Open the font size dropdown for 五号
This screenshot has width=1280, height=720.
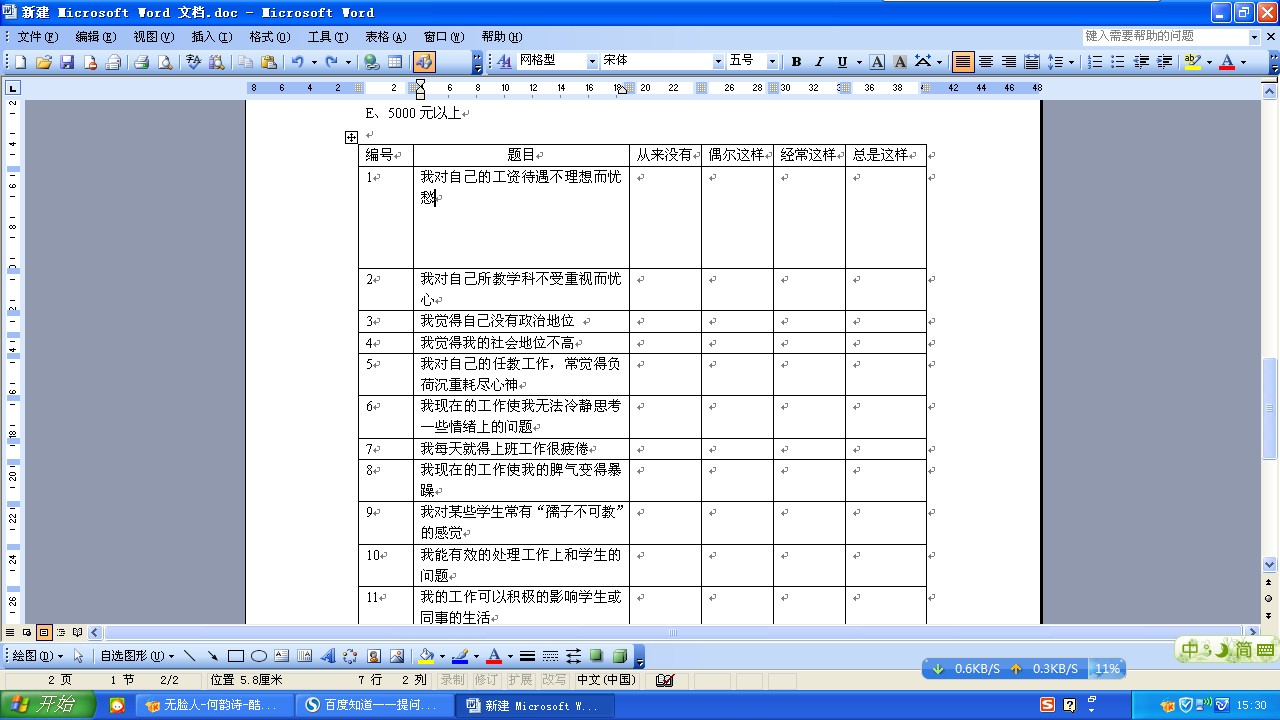(771, 61)
